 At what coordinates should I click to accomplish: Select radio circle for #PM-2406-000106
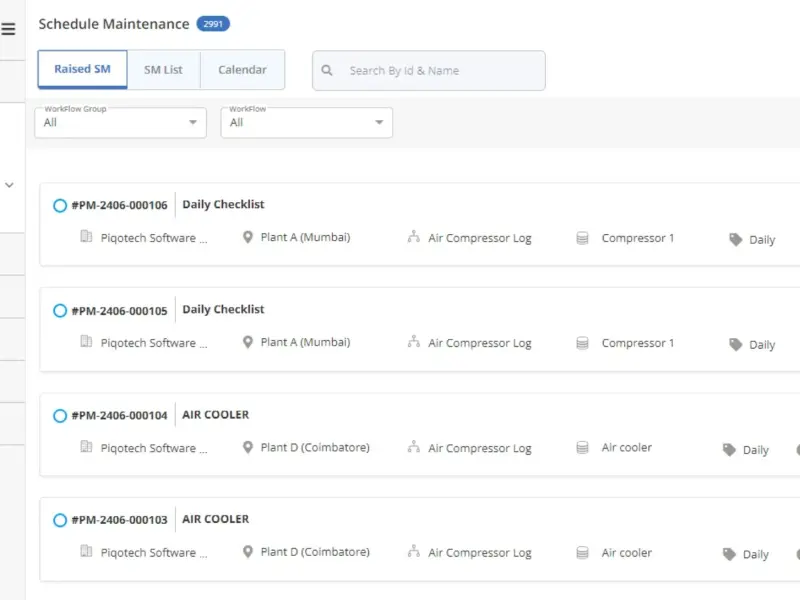pyautogui.click(x=60, y=206)
